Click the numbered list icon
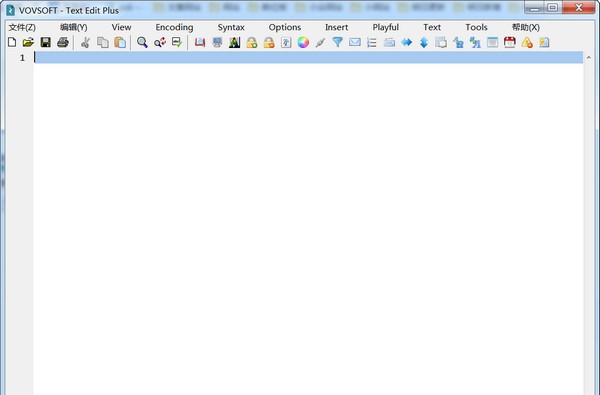 click(x=372, y=42)
